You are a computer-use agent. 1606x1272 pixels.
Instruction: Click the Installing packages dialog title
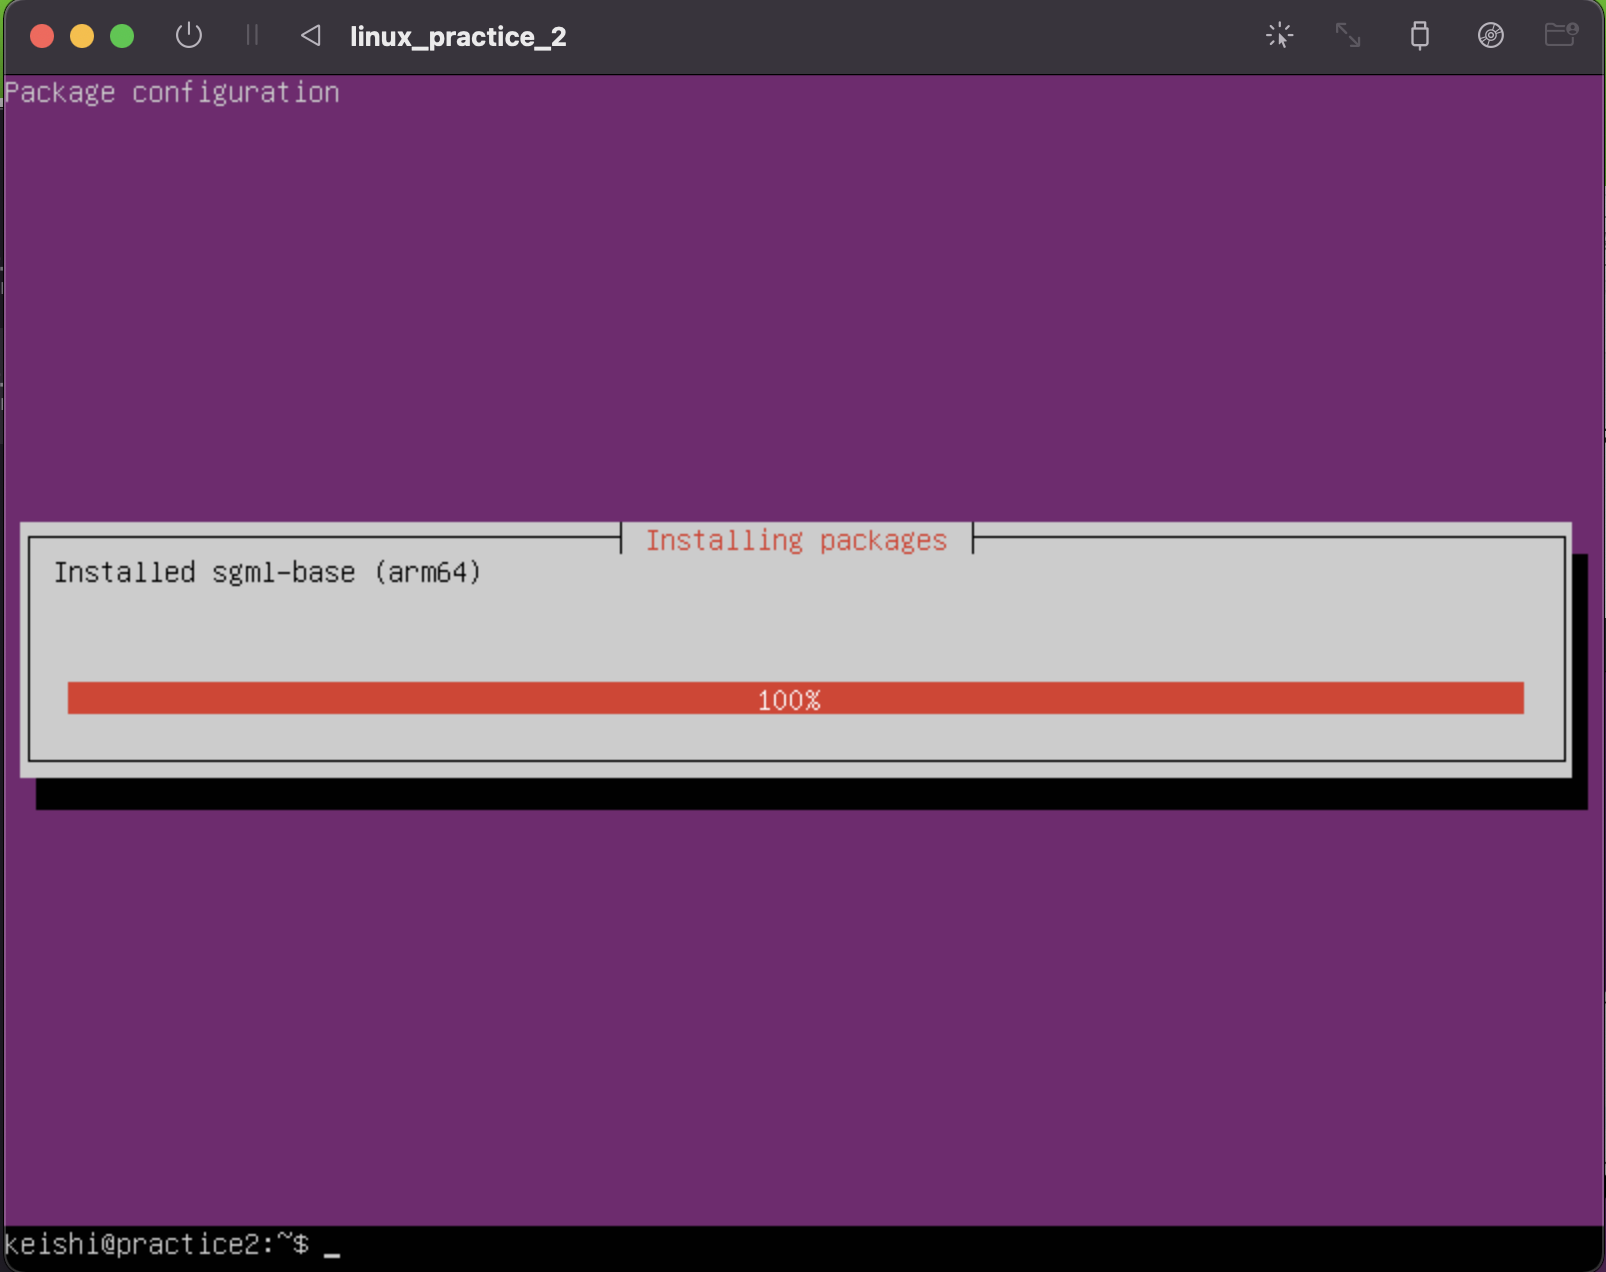(795, 540)
